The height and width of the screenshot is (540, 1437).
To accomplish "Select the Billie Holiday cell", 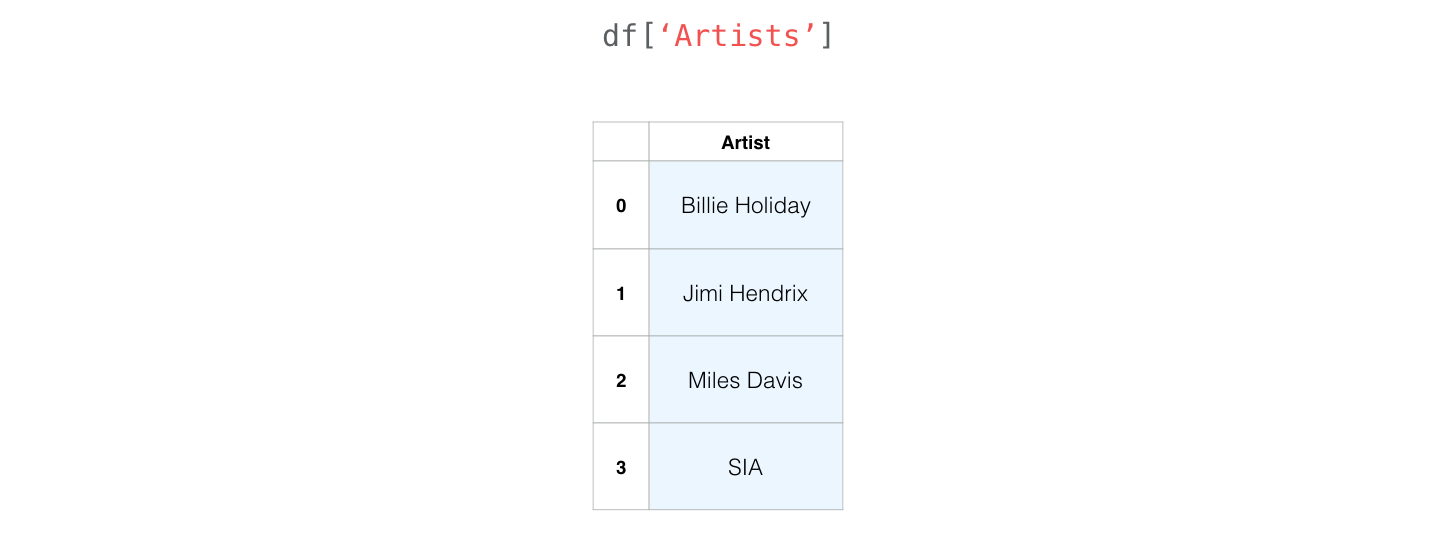I will (745, 205).
